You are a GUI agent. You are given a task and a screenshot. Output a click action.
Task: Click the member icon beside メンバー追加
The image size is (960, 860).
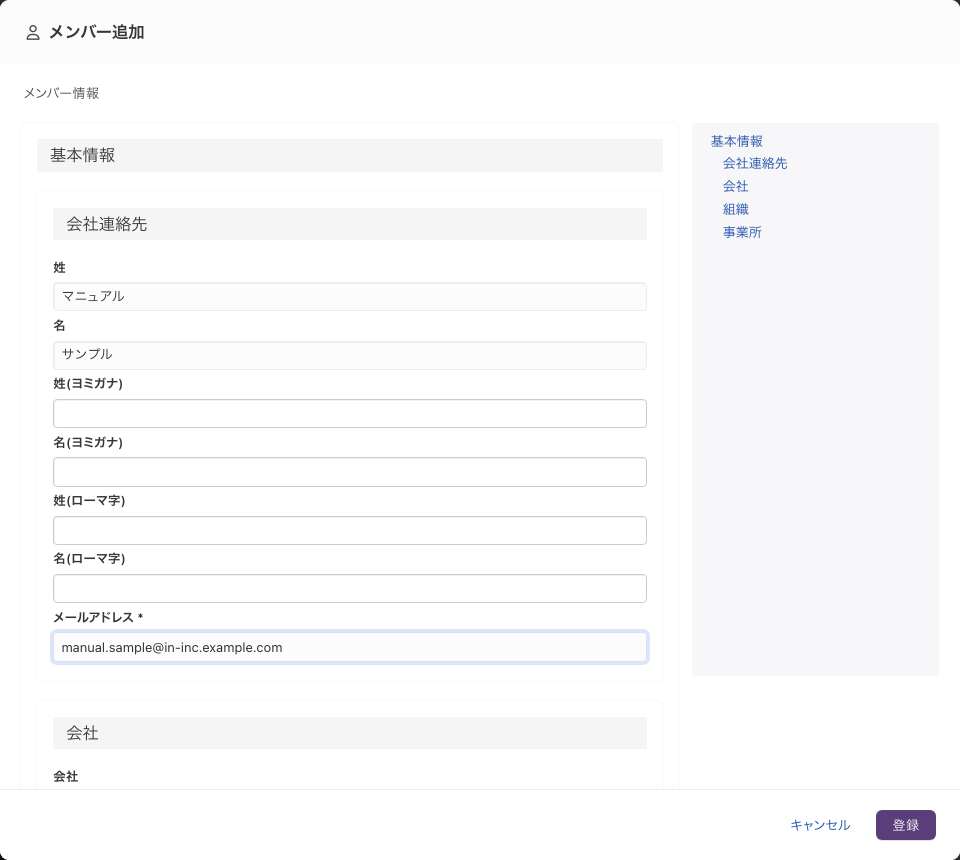coord(33,32)
